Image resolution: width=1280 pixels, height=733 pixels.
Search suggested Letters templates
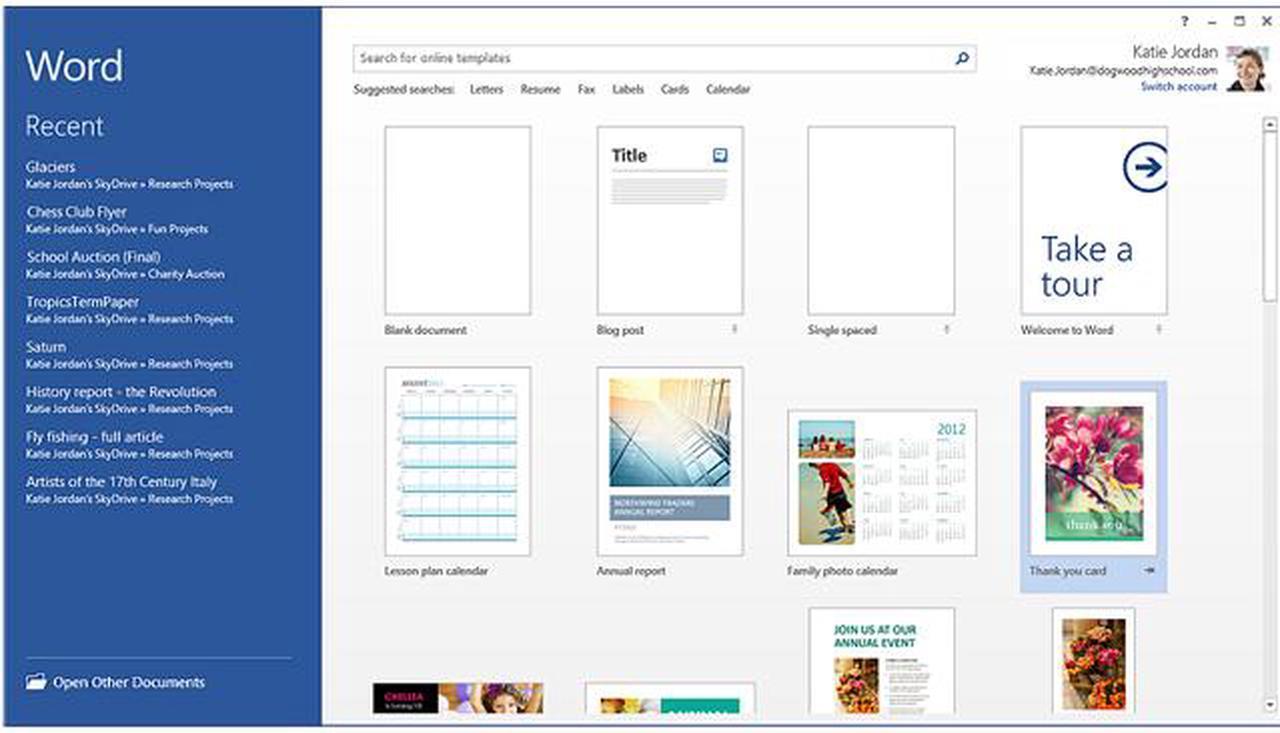click(487, 89)
